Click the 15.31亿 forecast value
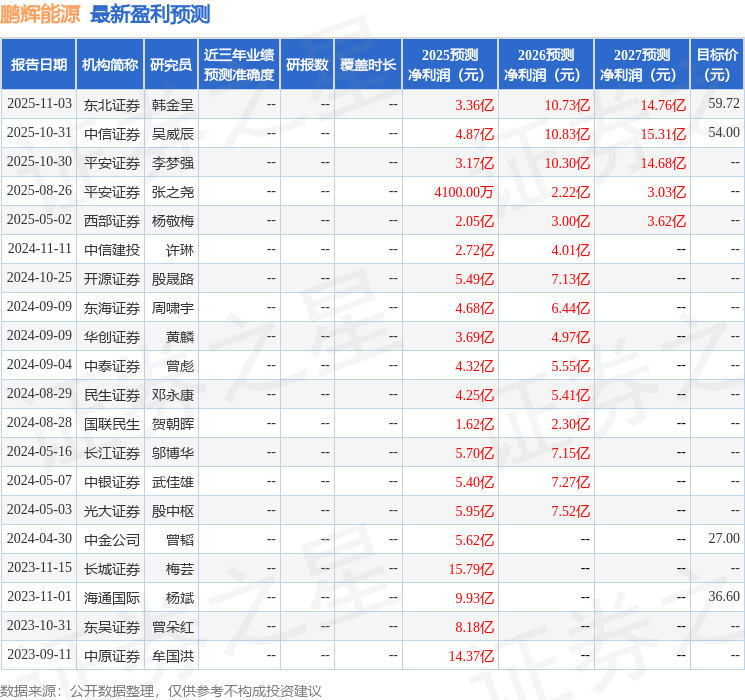Screen dimensions: 745x700 point(663,134)
